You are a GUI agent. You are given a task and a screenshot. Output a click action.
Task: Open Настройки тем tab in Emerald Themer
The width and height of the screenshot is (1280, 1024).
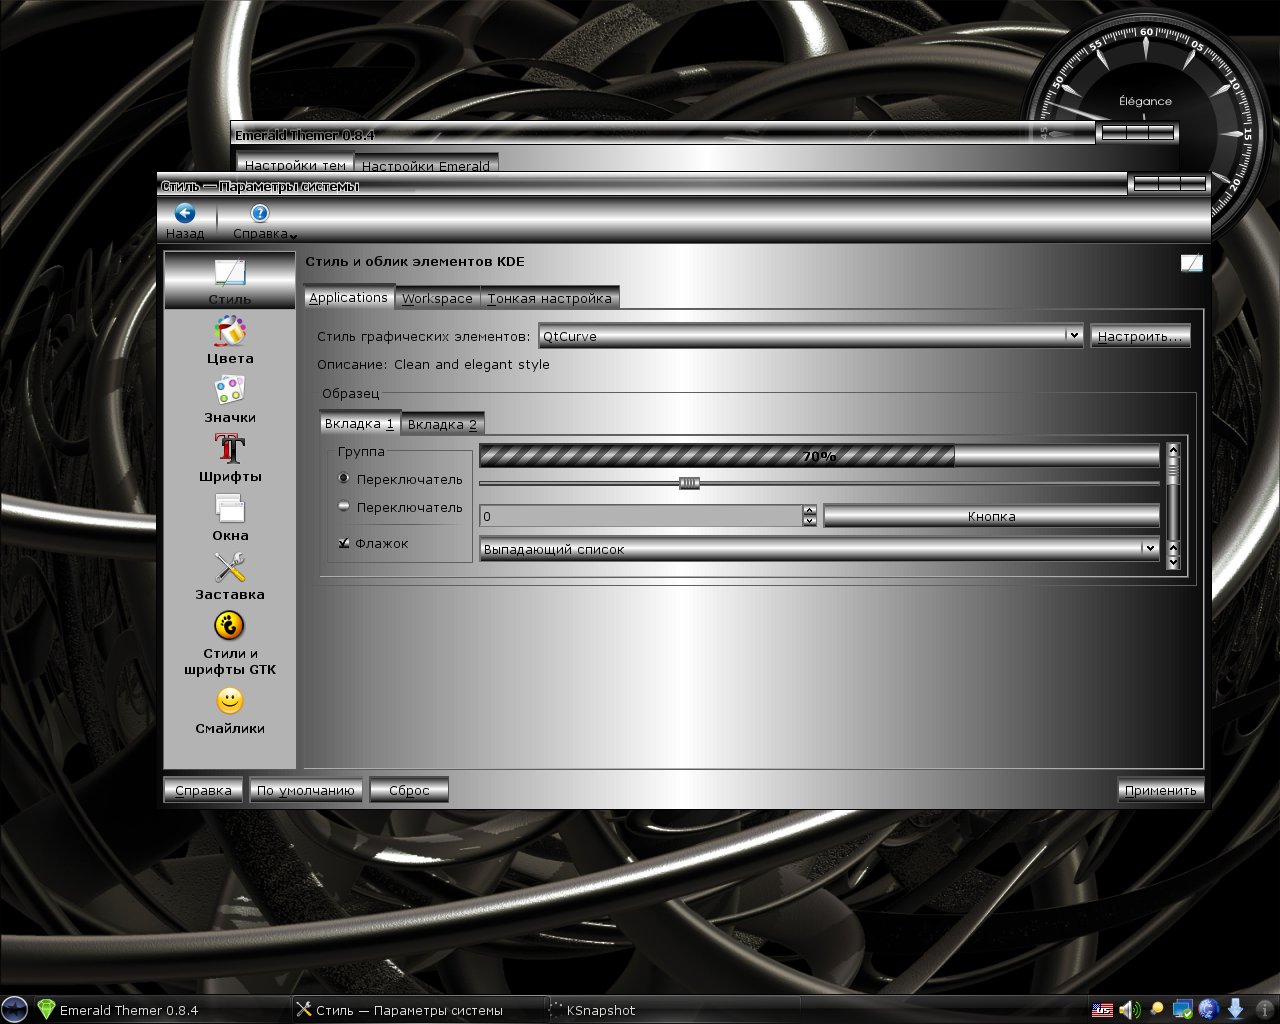[x=295, y=165]
